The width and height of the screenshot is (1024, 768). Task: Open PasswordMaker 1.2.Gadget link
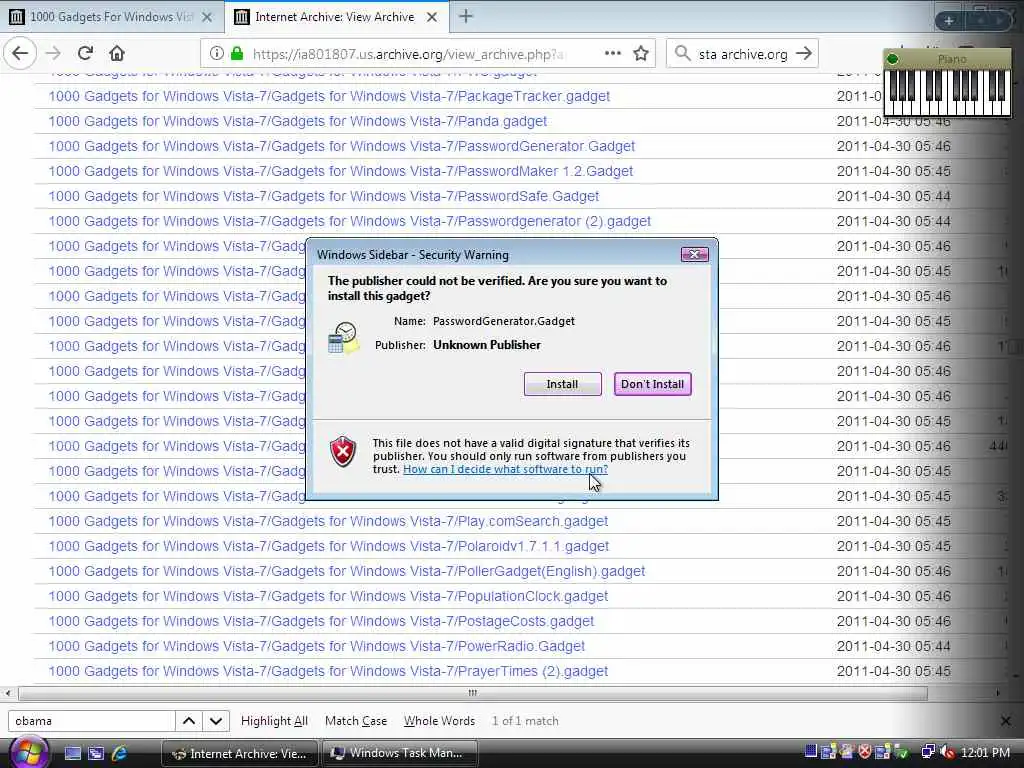click(341, 171)
